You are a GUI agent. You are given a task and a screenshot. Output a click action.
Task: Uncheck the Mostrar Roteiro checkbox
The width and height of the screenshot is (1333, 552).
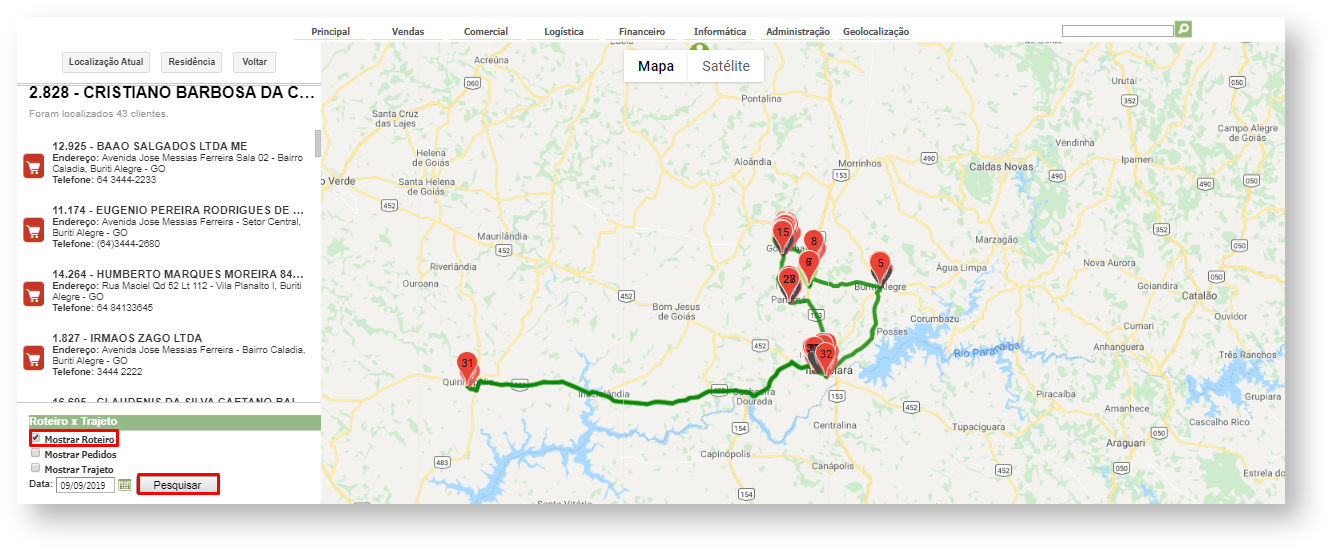[x=36, y=438]
